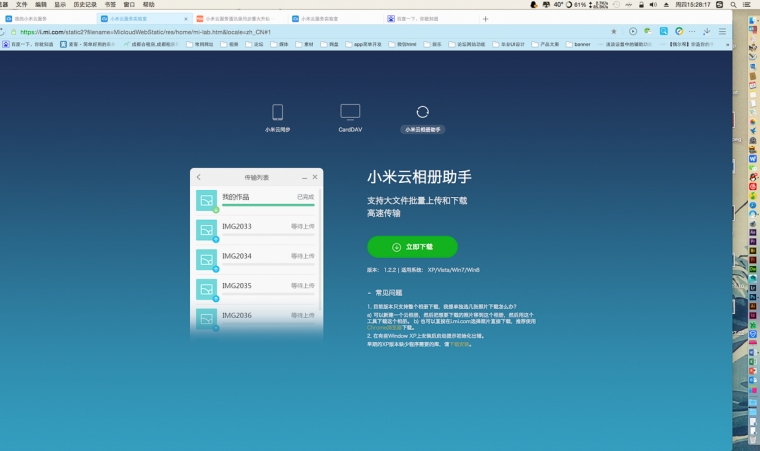Select the 小米云相册助手 sync icon
Image resolution: width=760 pixels, height=451 pixels.
(x=423, y=112)
